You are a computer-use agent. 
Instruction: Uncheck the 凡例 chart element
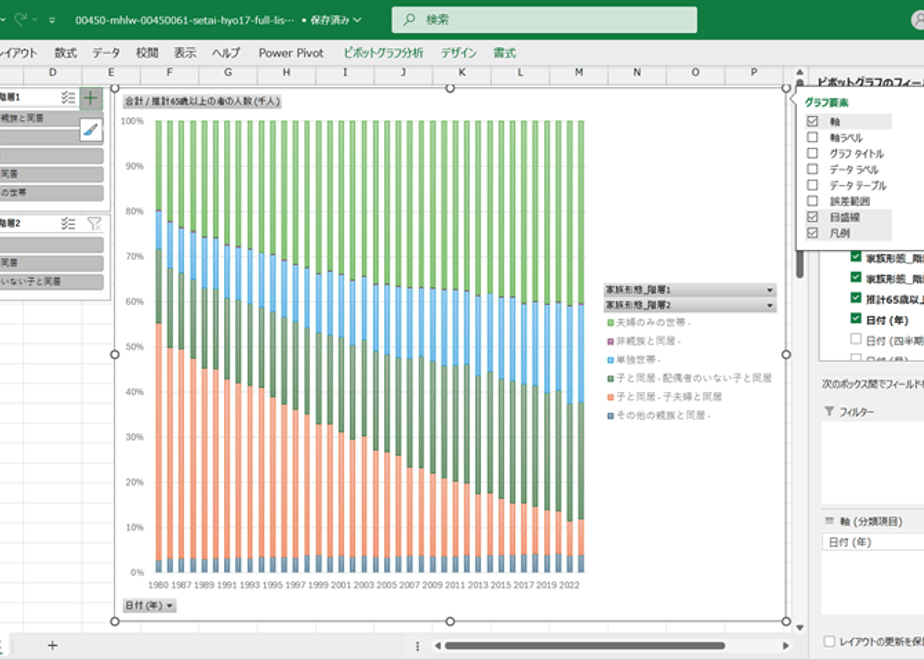pos(813,233)
